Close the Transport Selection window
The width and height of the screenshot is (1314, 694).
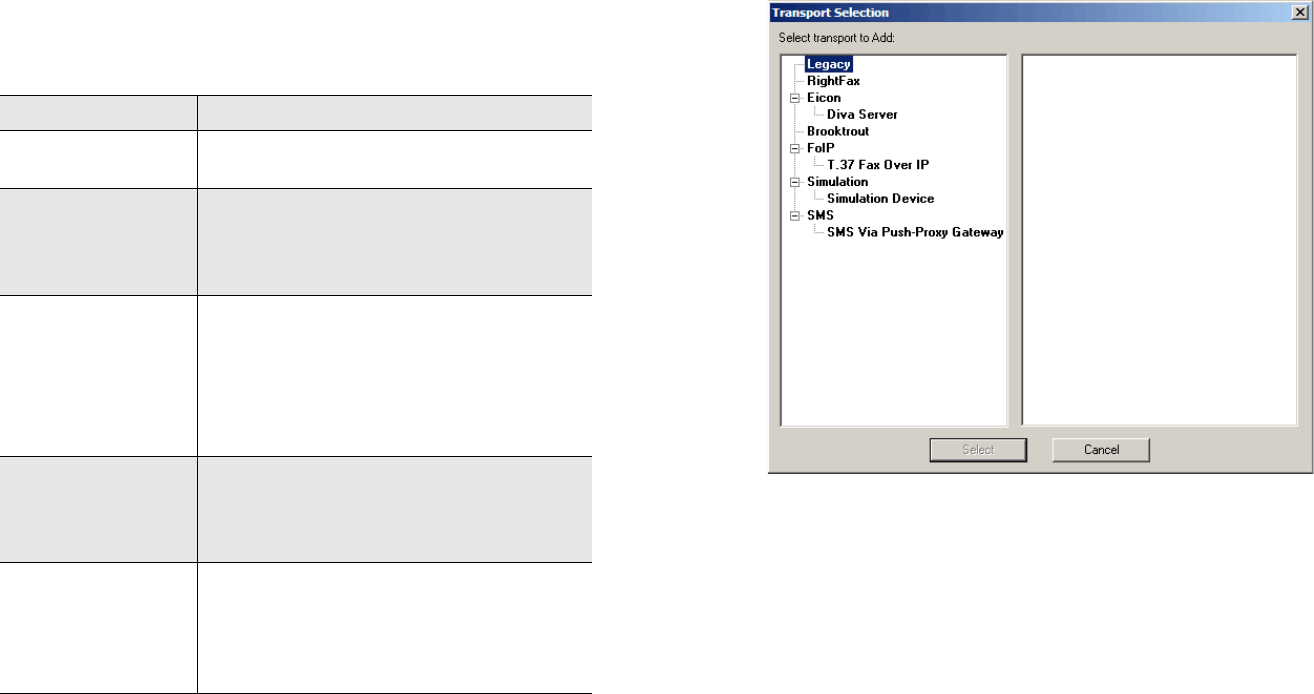1297,13
